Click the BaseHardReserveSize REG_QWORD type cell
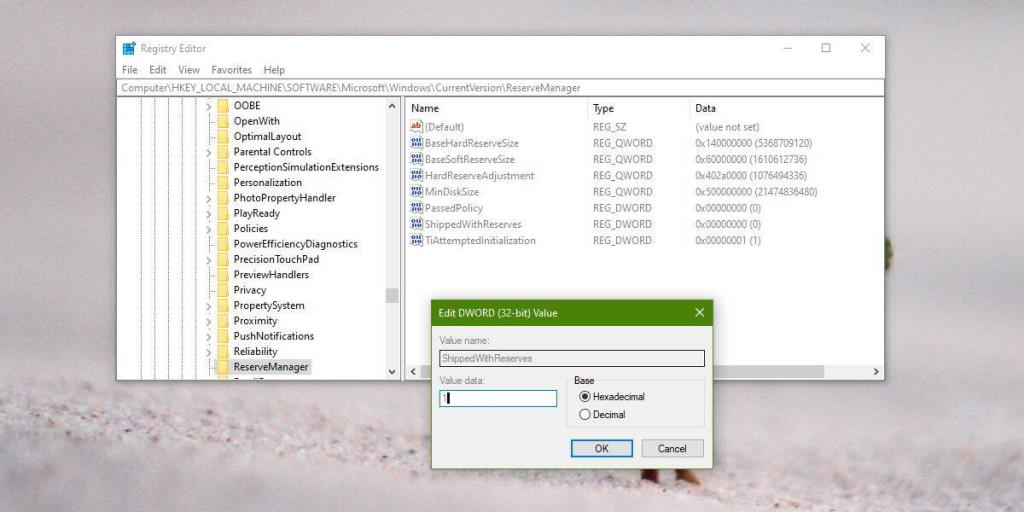This screenshot has width=1024, height=512. pyautogui.click(x=622, y=143)
